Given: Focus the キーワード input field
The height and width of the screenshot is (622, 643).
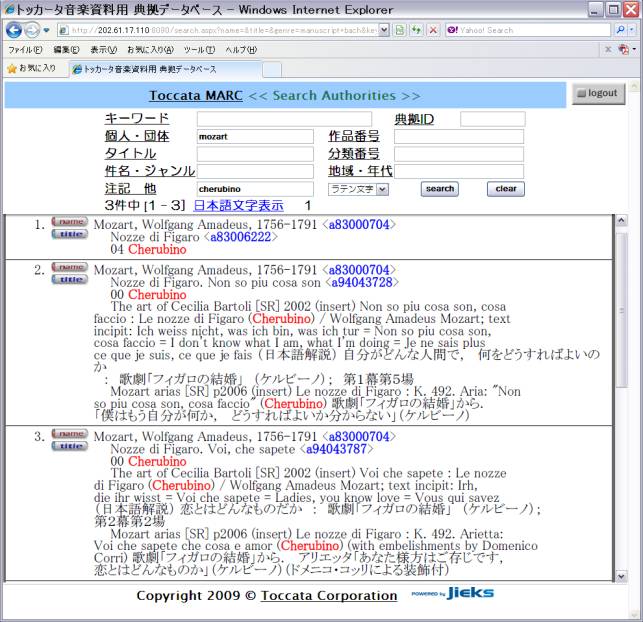Looking at the screenshot, I should (x=284, y=119).
